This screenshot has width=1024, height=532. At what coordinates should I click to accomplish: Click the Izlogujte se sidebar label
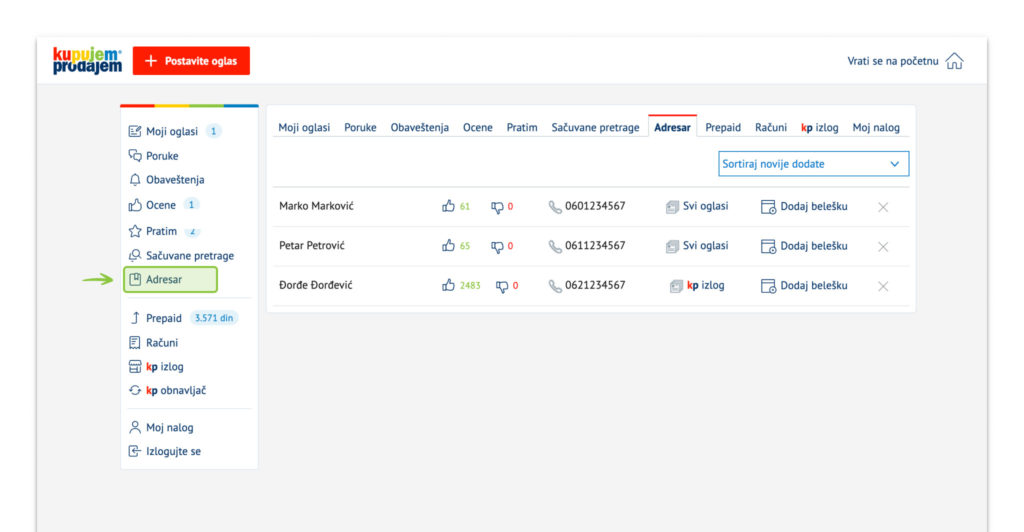coord(173,451)
